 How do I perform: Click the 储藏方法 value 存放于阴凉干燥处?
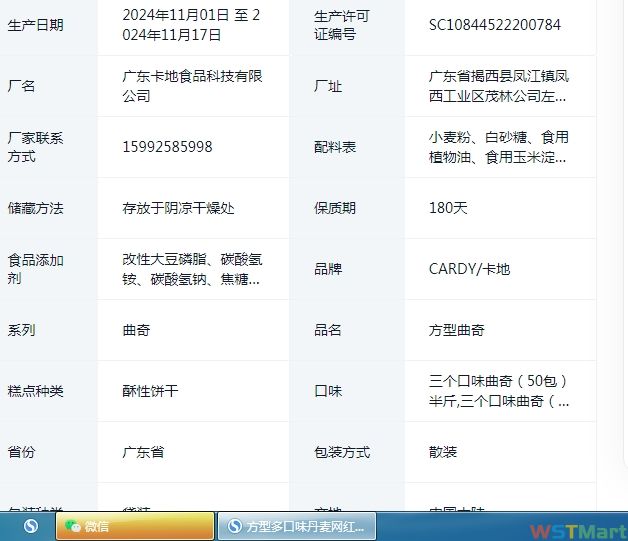[178, 208]
